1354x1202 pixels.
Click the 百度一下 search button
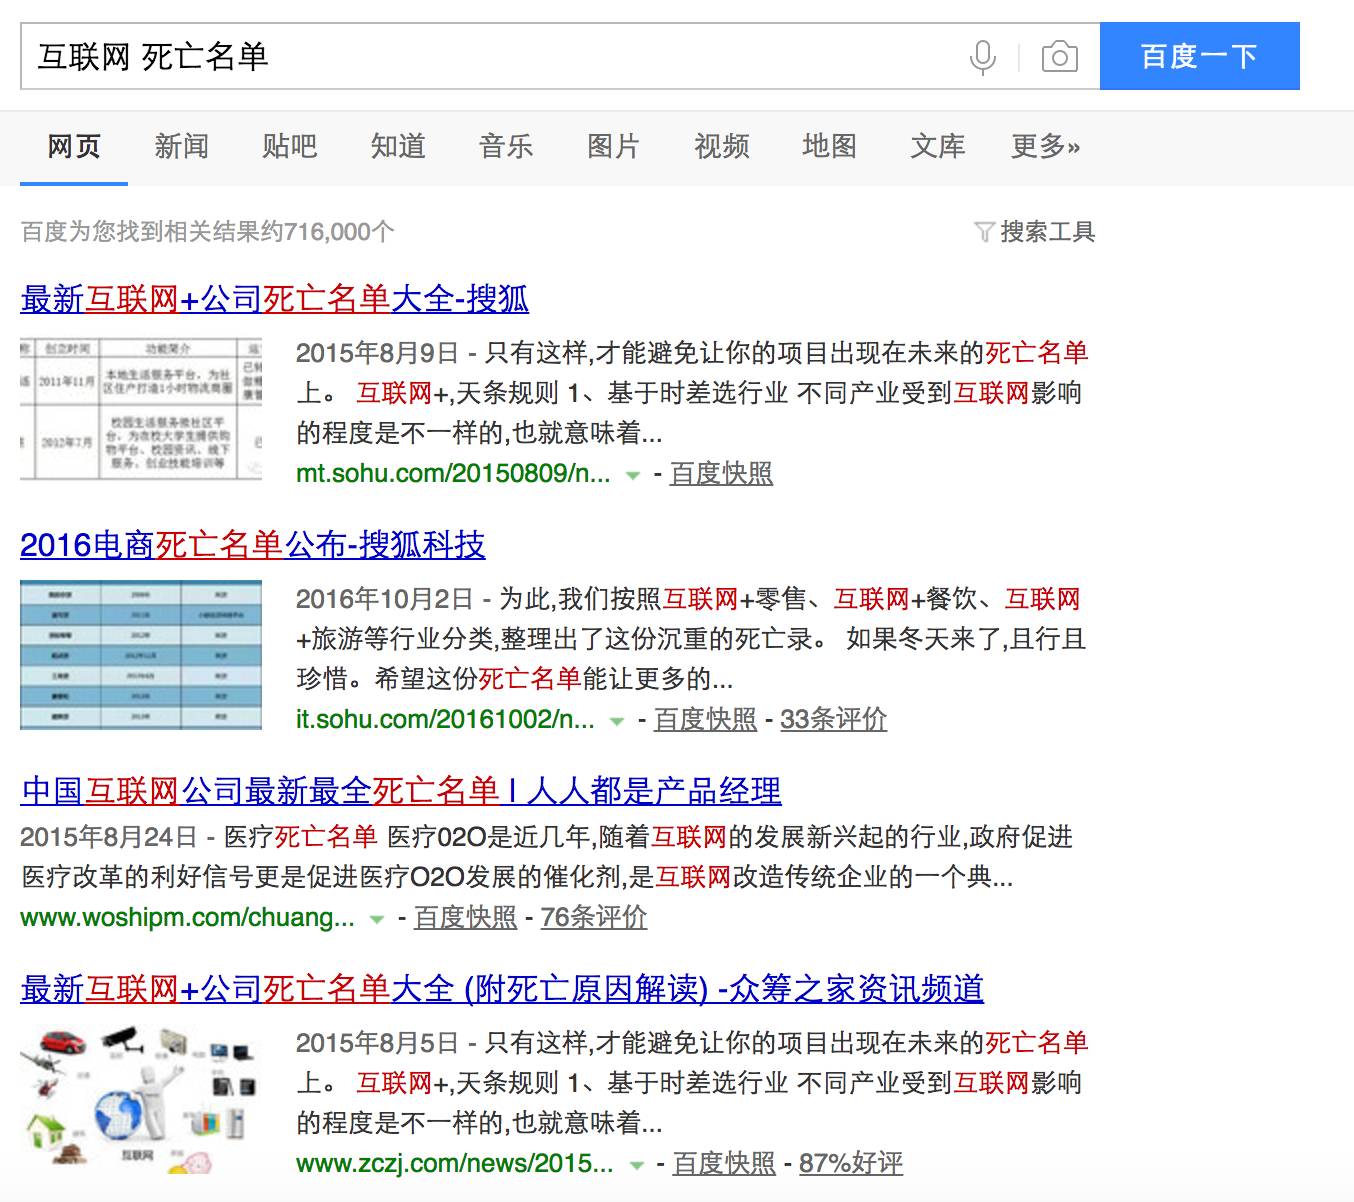pyautogui.click(x=1199, y=56)
